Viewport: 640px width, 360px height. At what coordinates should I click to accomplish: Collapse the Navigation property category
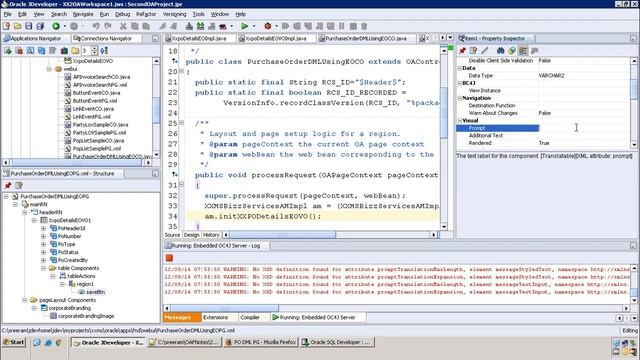pyautogui.click(x=460, y=98)
